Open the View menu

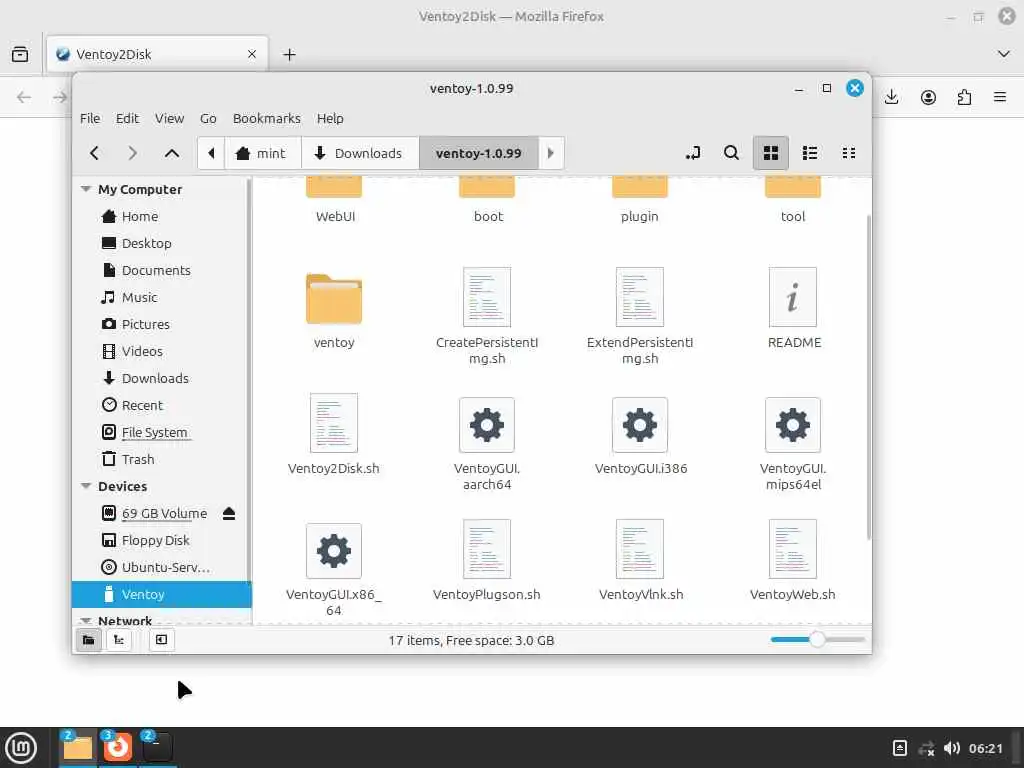[169, 118]
